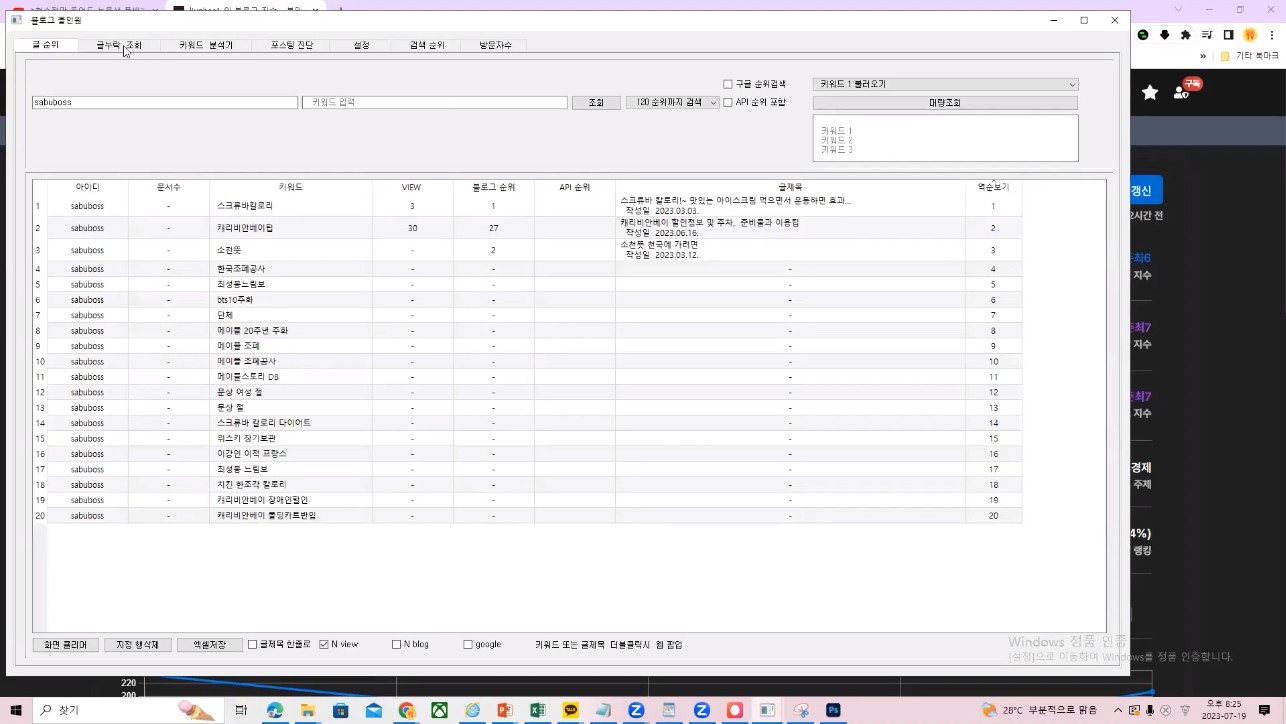
Task: Enable the 구글 순위검색 checkbox
Action: coord(728,84)
